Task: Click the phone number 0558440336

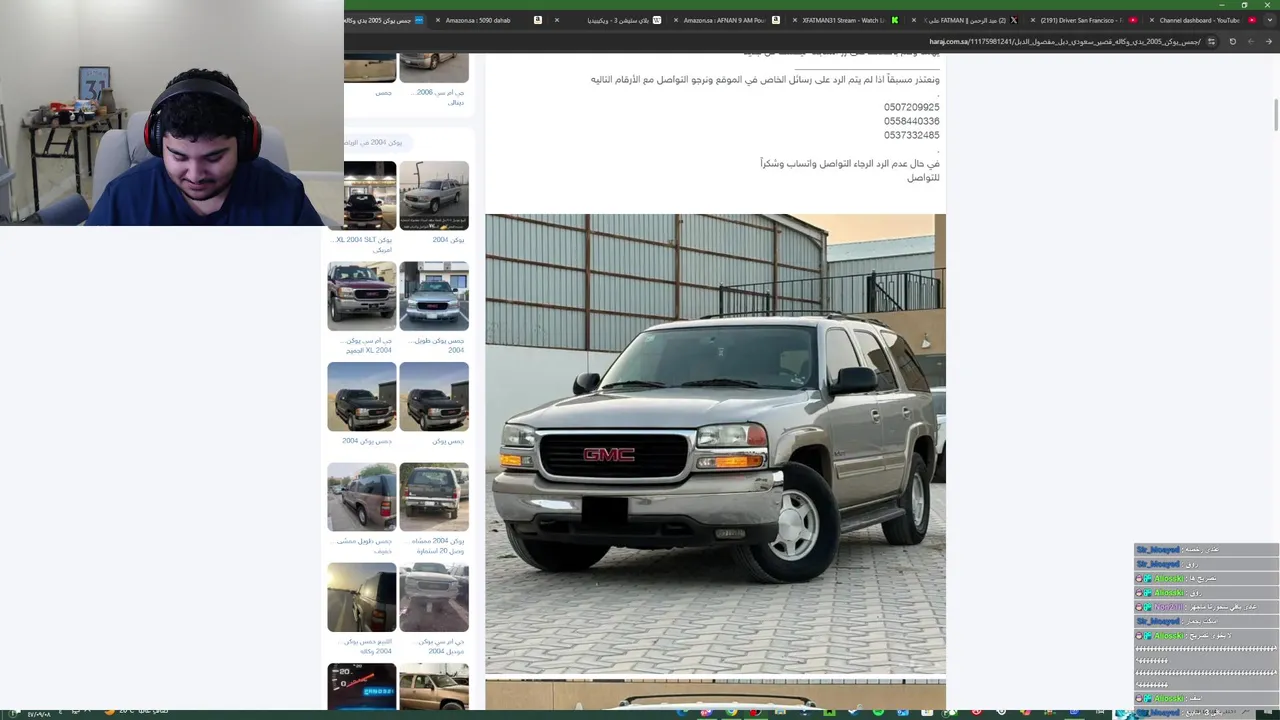Action: point(911,121)
